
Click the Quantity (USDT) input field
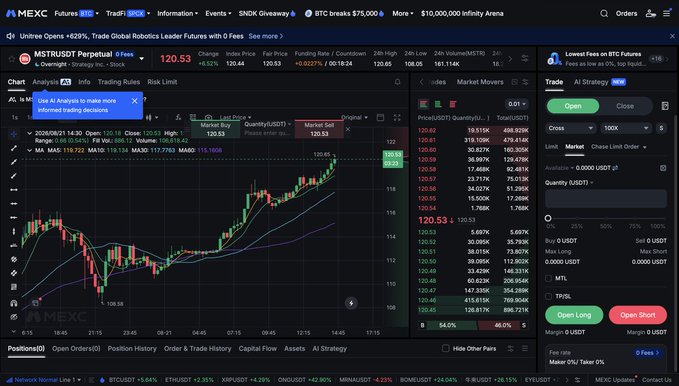pos(606,199)
